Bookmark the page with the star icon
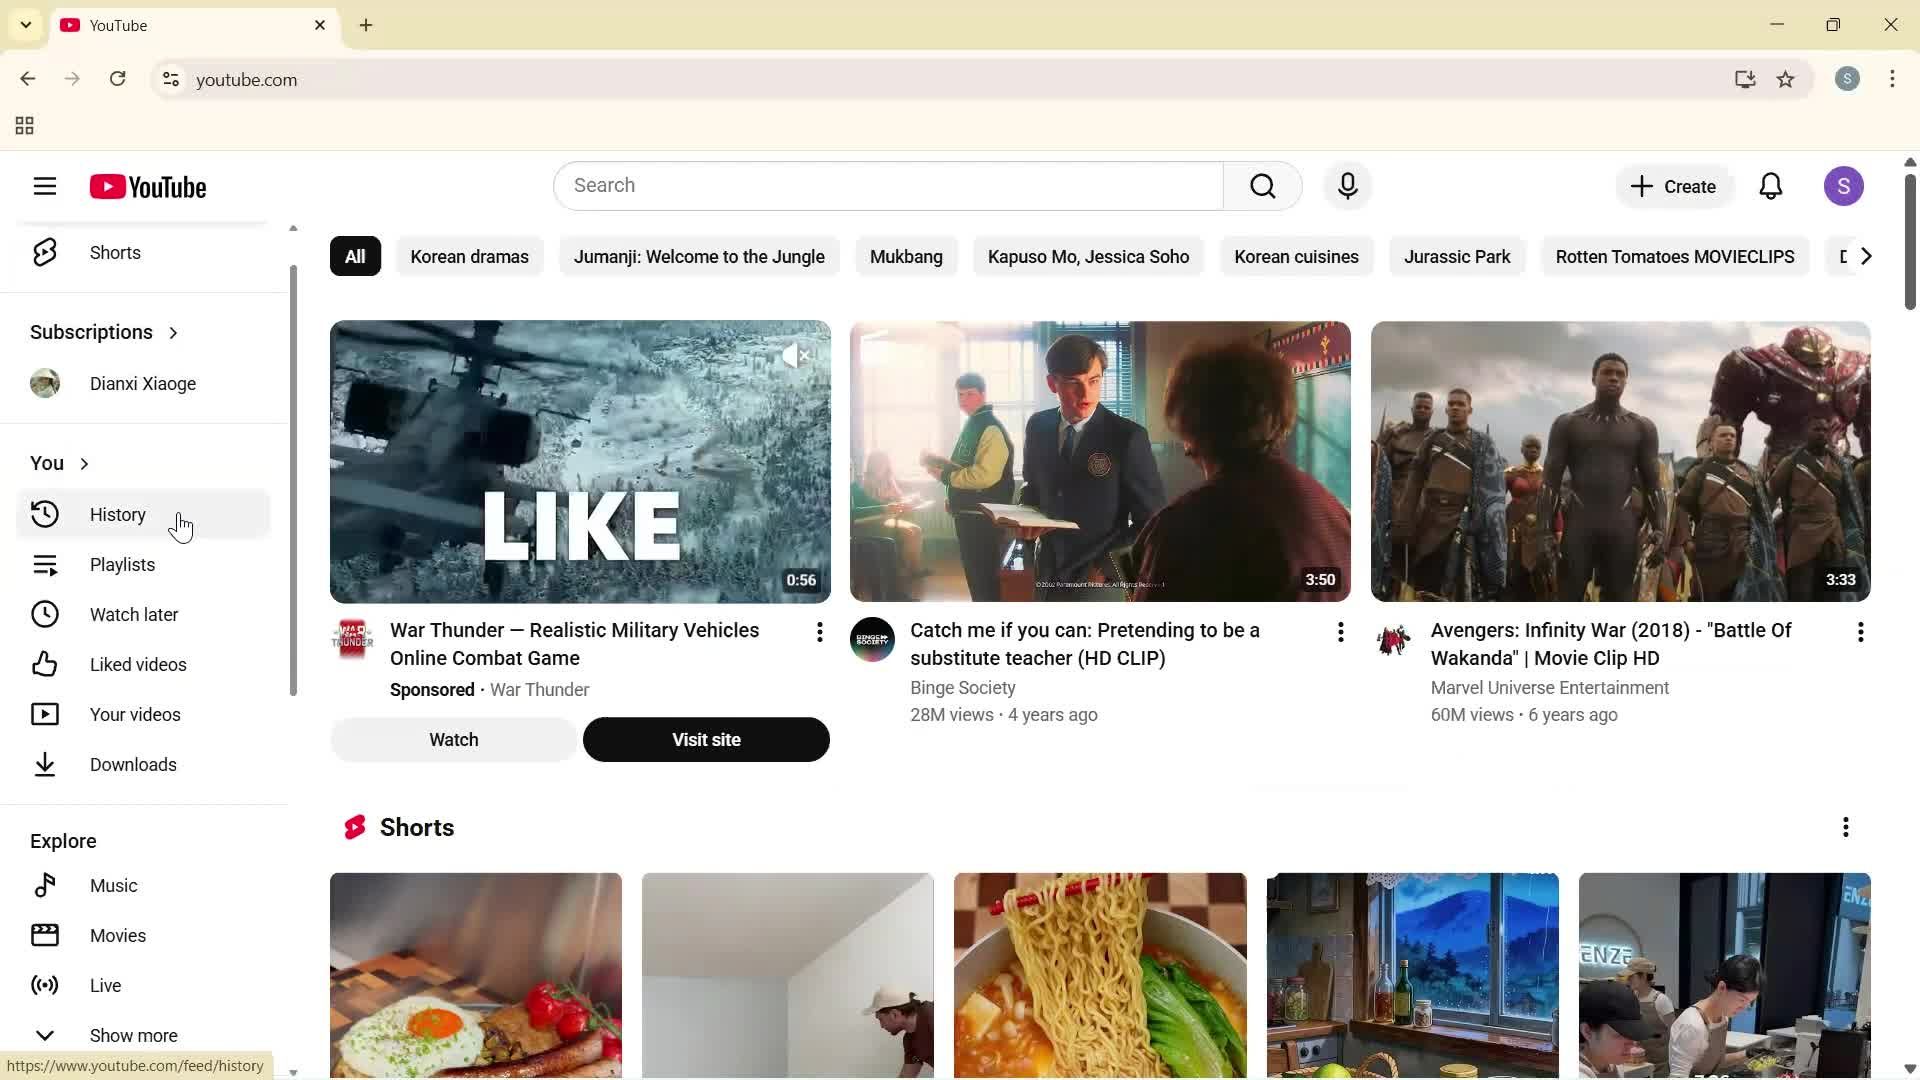This screenshot has height=1080, width=1920. point(1786,79)
